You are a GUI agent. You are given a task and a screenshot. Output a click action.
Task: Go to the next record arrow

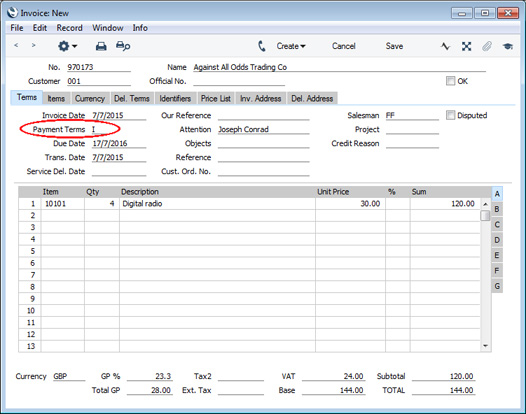coord(33,45)
